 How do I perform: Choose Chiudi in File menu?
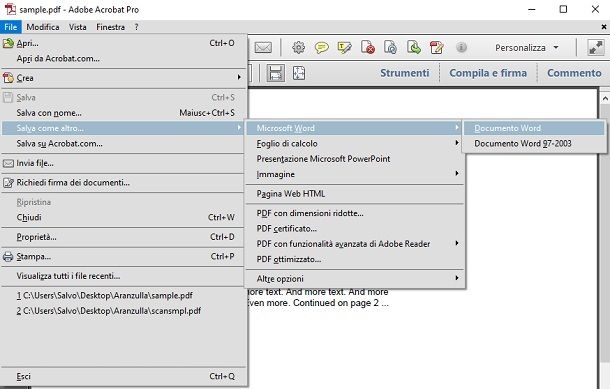[x=123, y=217]
